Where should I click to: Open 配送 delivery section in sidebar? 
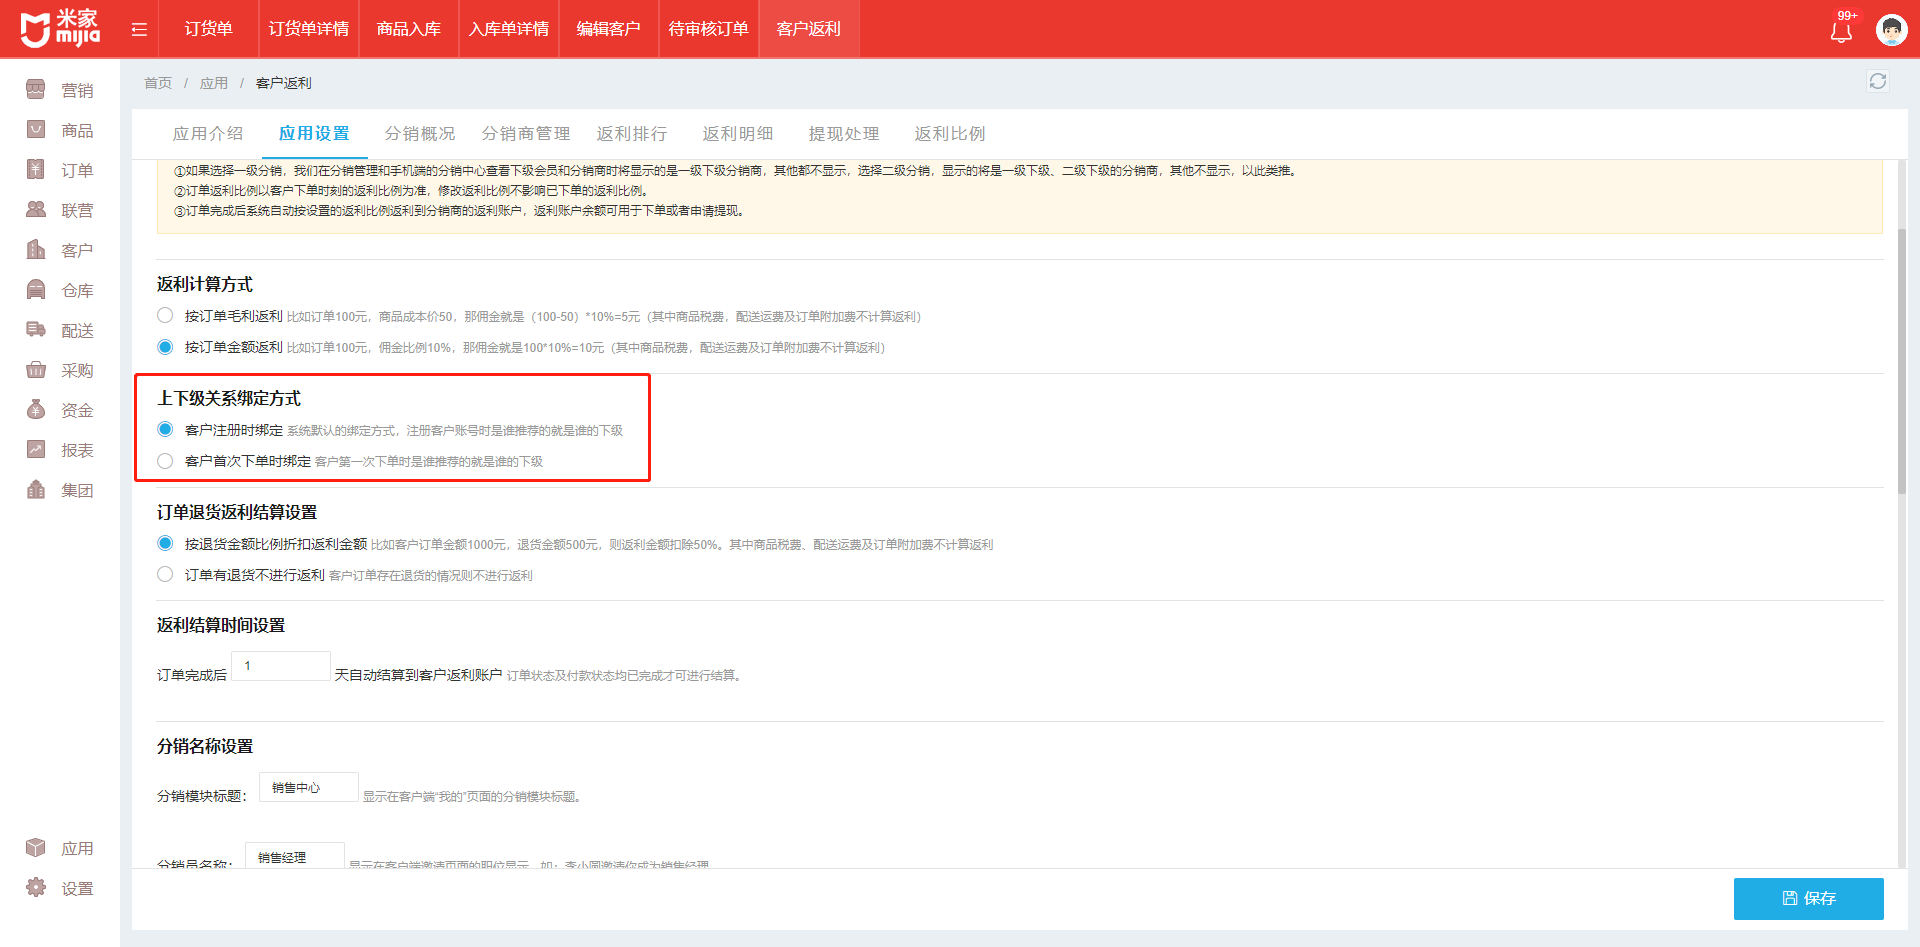click(60, 331)
